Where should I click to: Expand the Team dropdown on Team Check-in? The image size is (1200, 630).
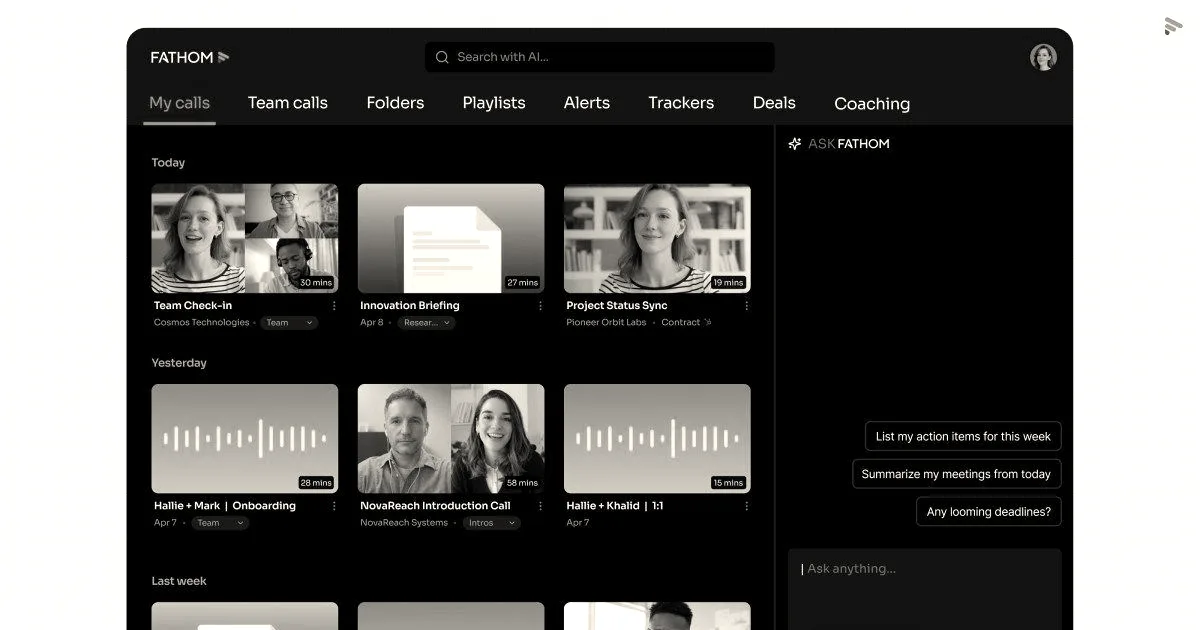289,323
